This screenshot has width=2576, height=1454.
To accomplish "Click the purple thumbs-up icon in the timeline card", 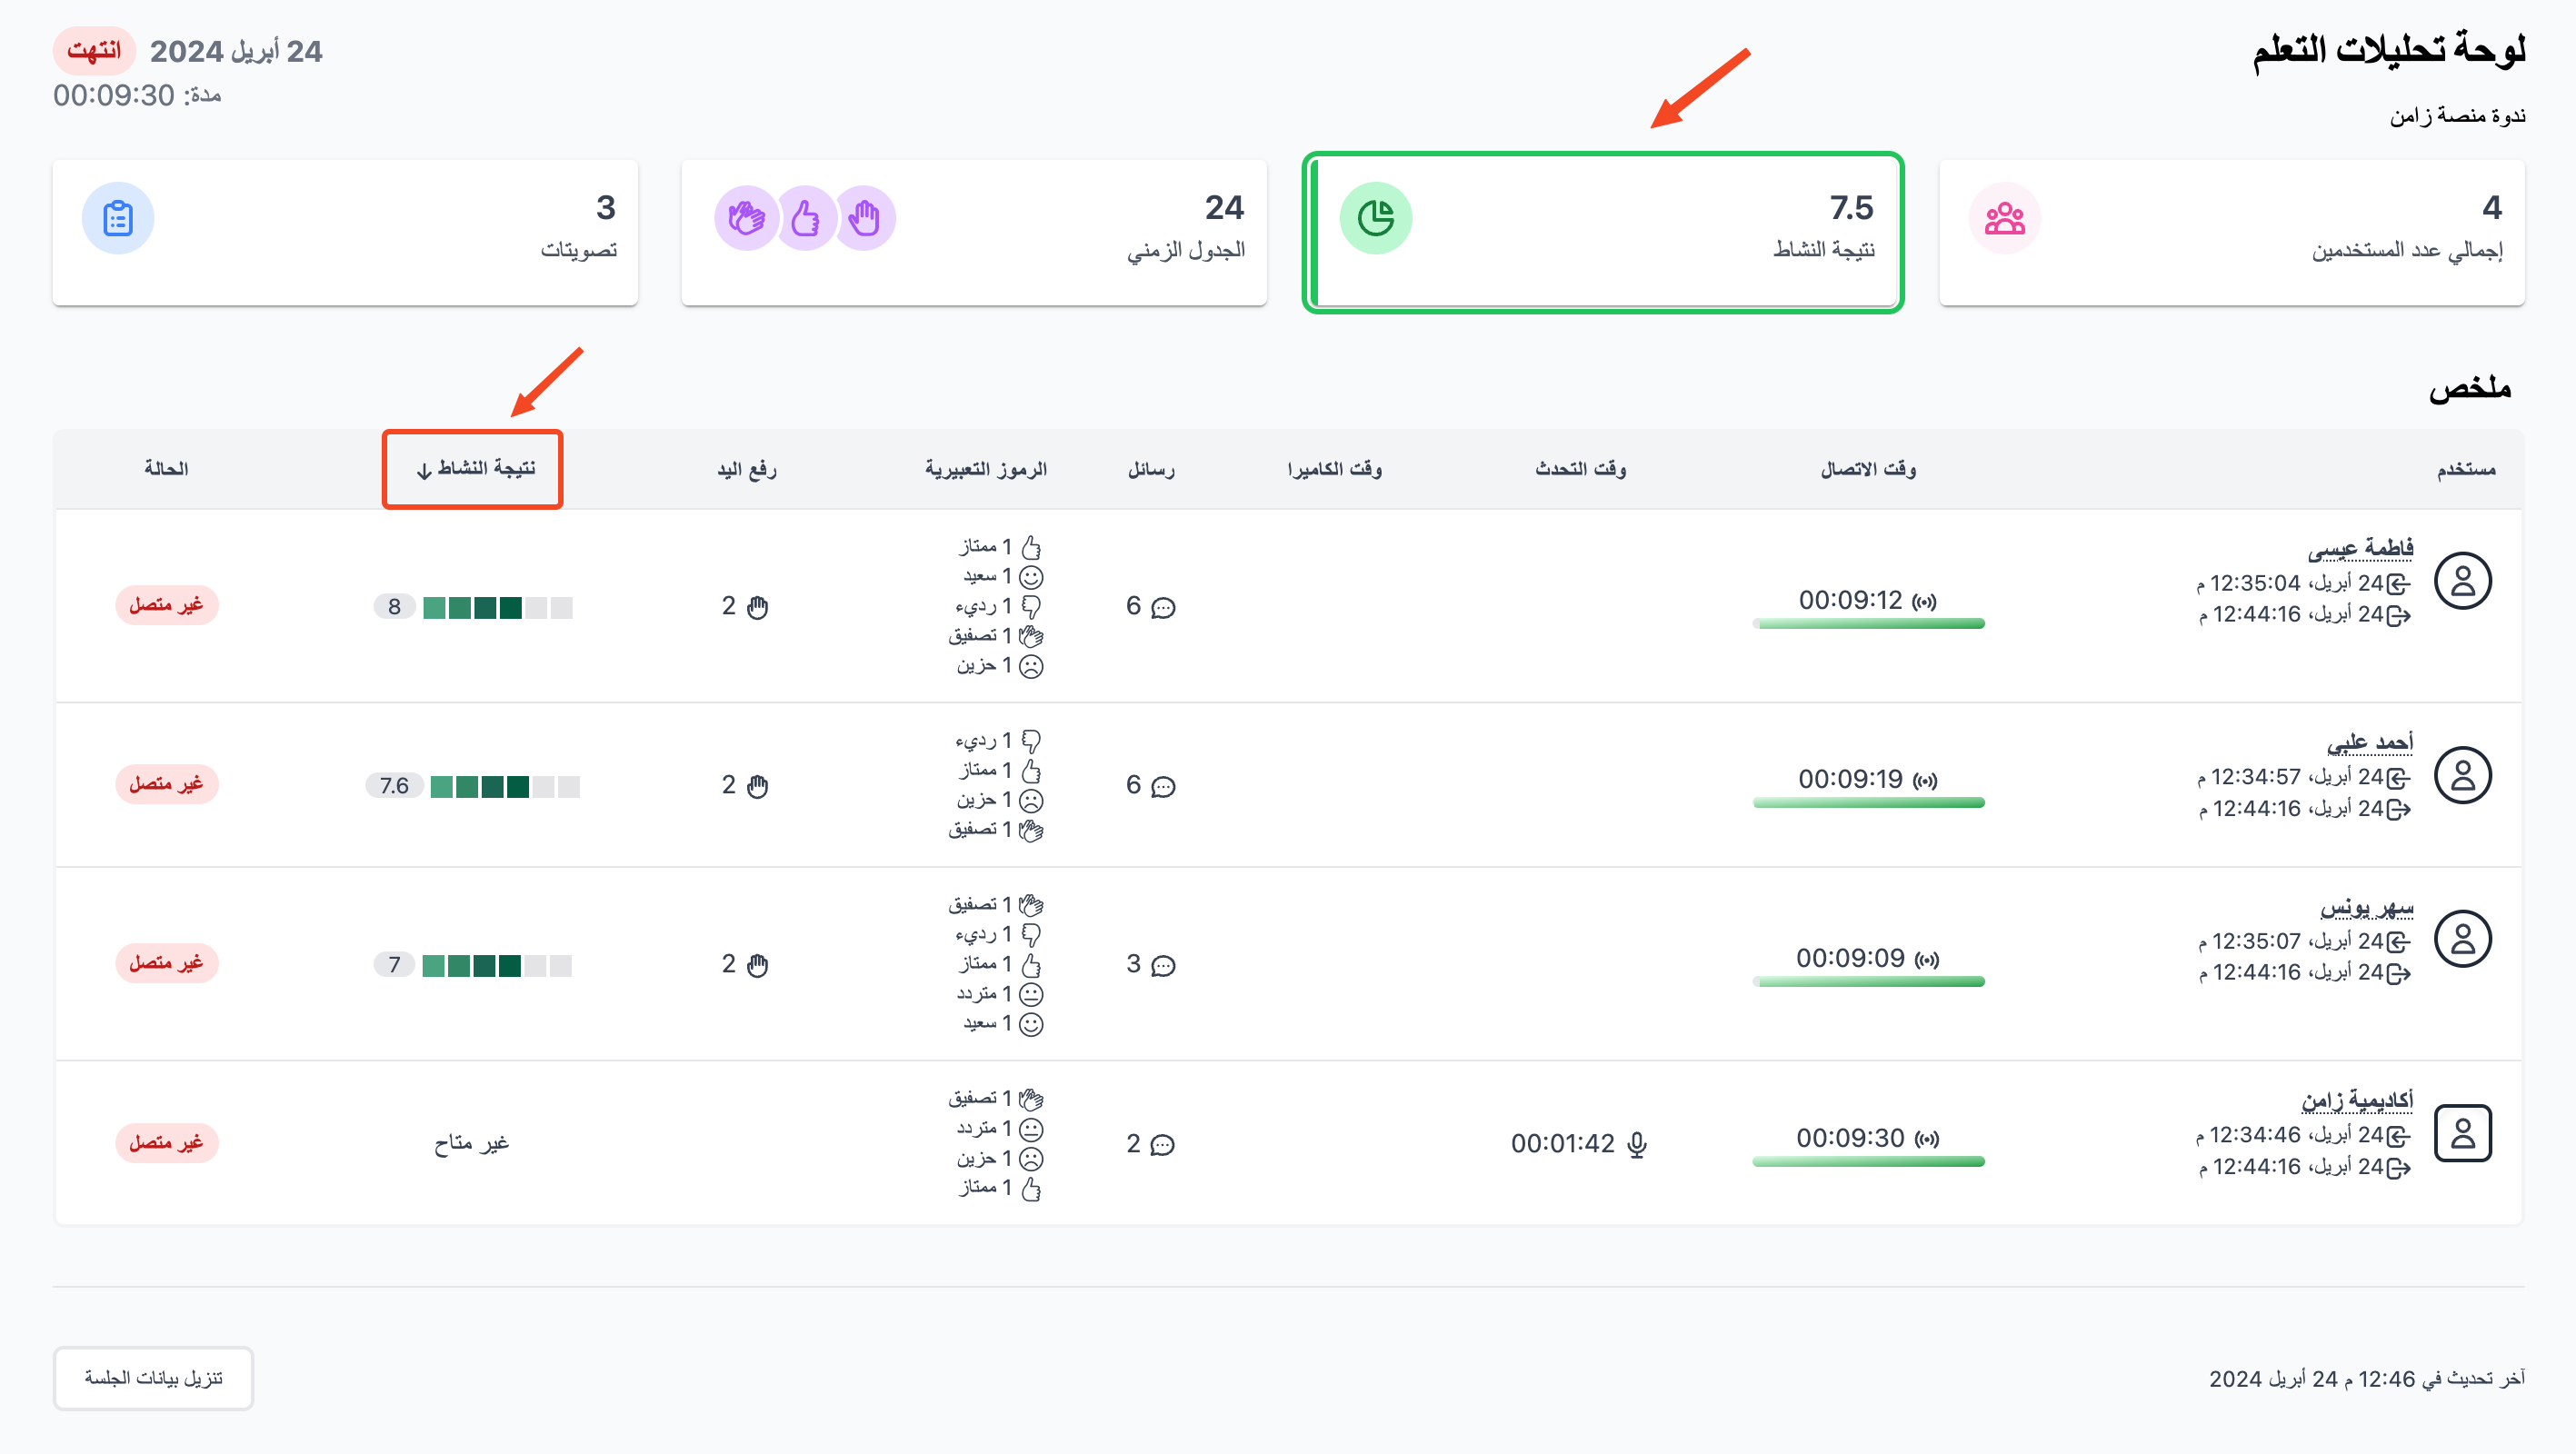I will click(806, 218).
